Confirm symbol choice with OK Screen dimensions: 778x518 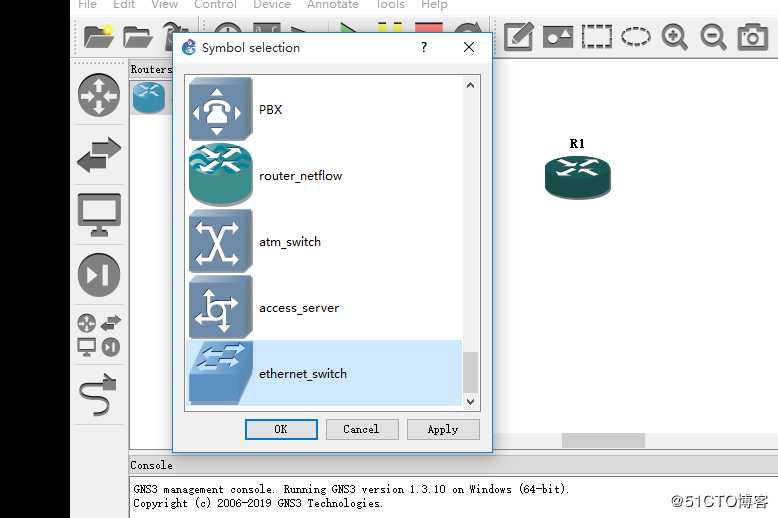(x=281, y=429)
